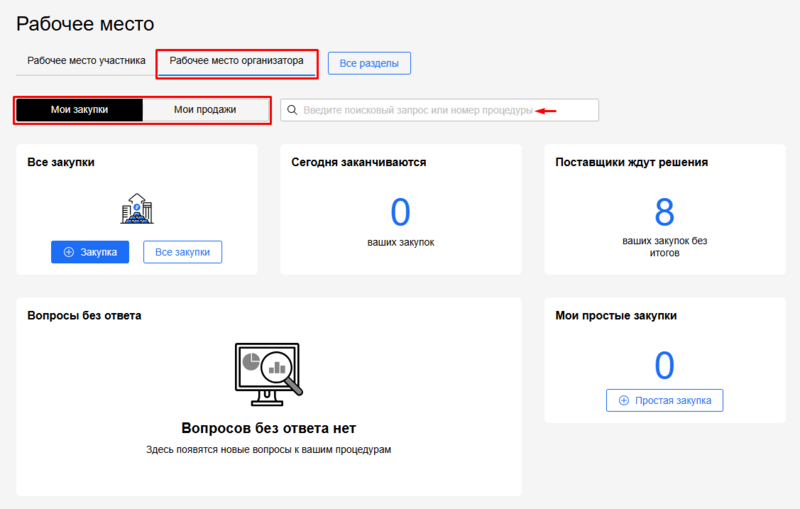Image resolution: width=800 pixels, height=509 pixels.
Task: Click the Сегодня заканчиваются heading
Action: (x=359, y=162)
